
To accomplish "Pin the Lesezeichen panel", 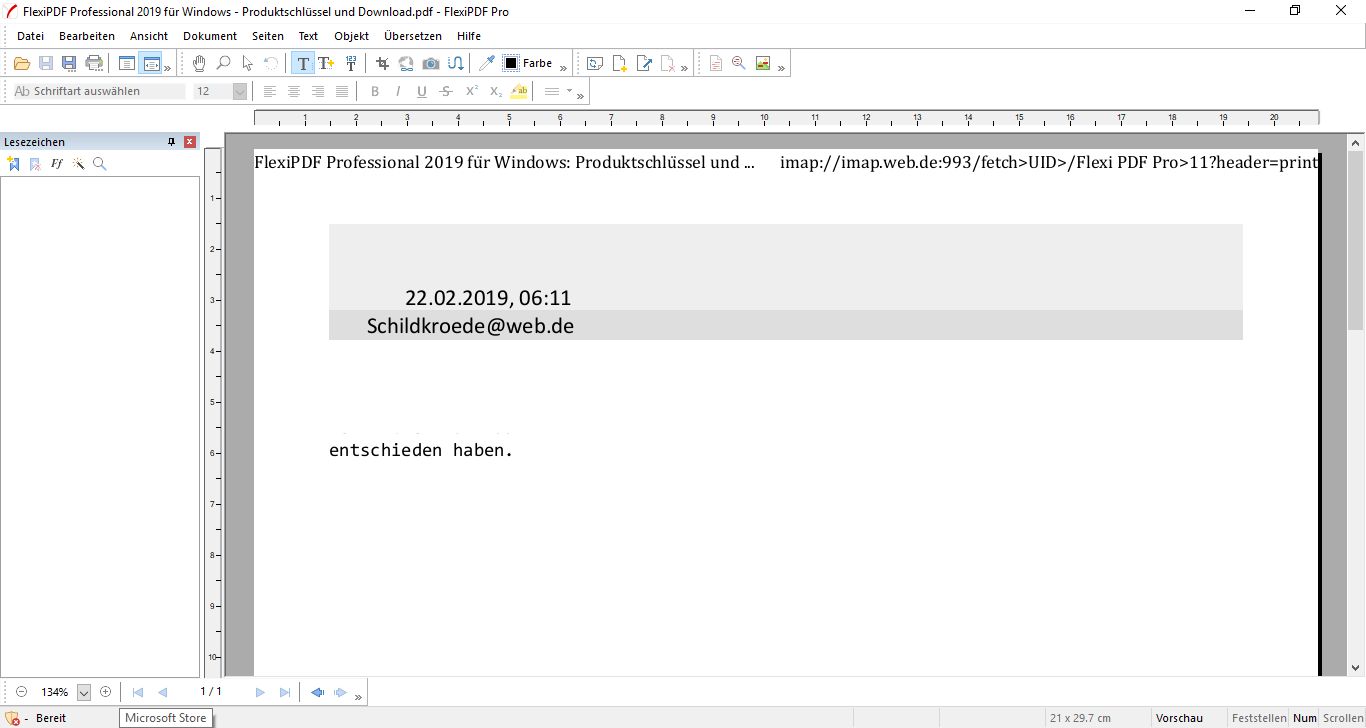I will pyautogui.click(x=172, y=142).
